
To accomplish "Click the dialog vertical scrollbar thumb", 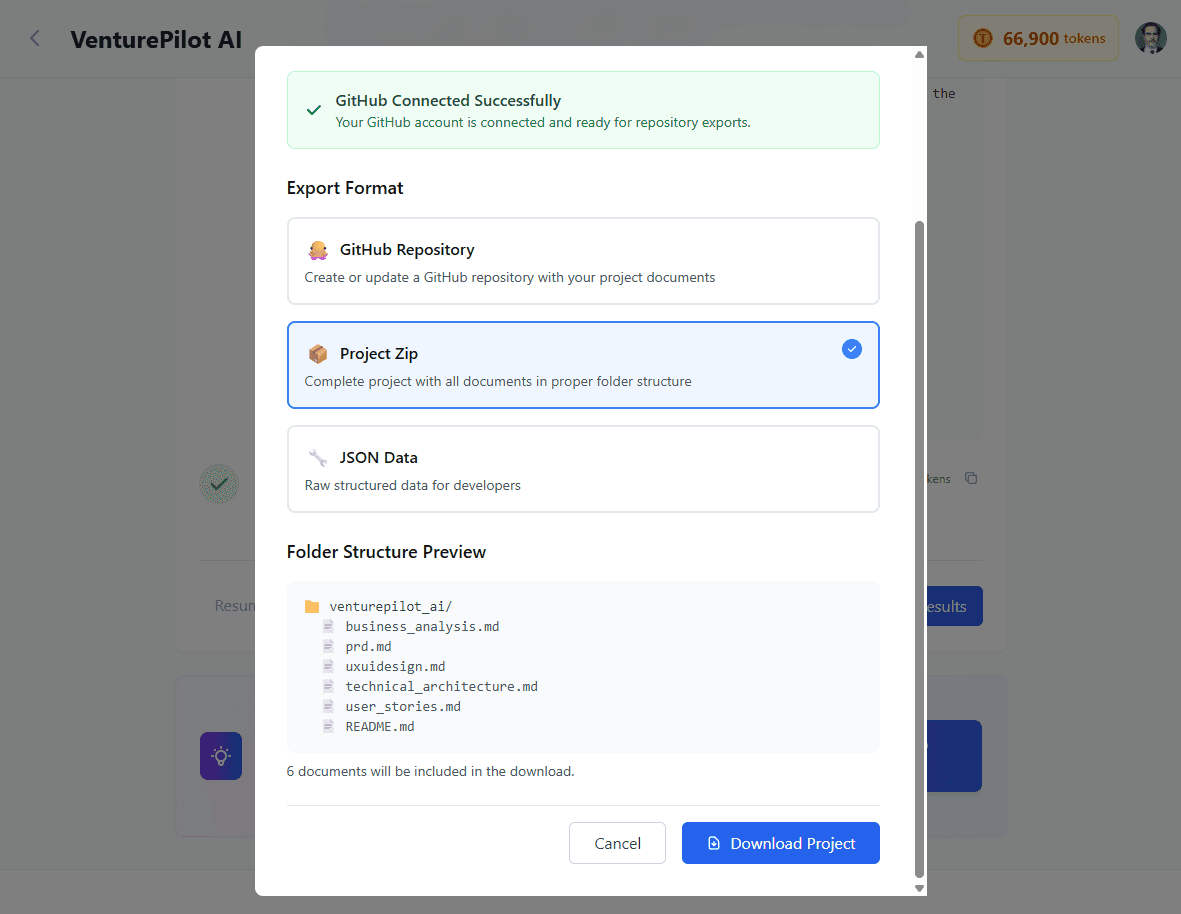I will [x=919, y=550].
